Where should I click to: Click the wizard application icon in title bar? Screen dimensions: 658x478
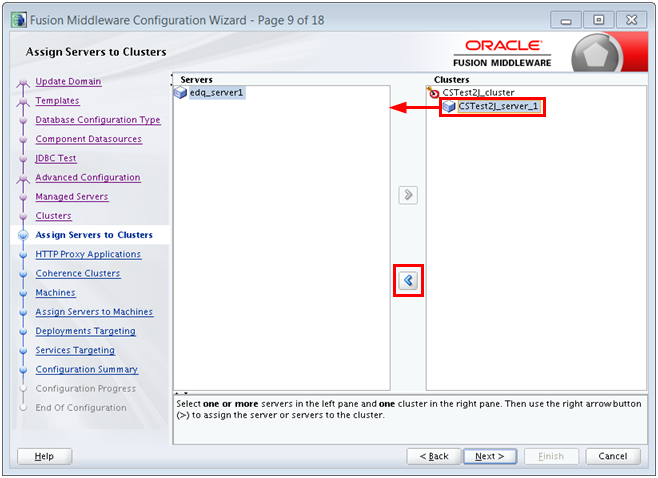click(x=19, y=20)
